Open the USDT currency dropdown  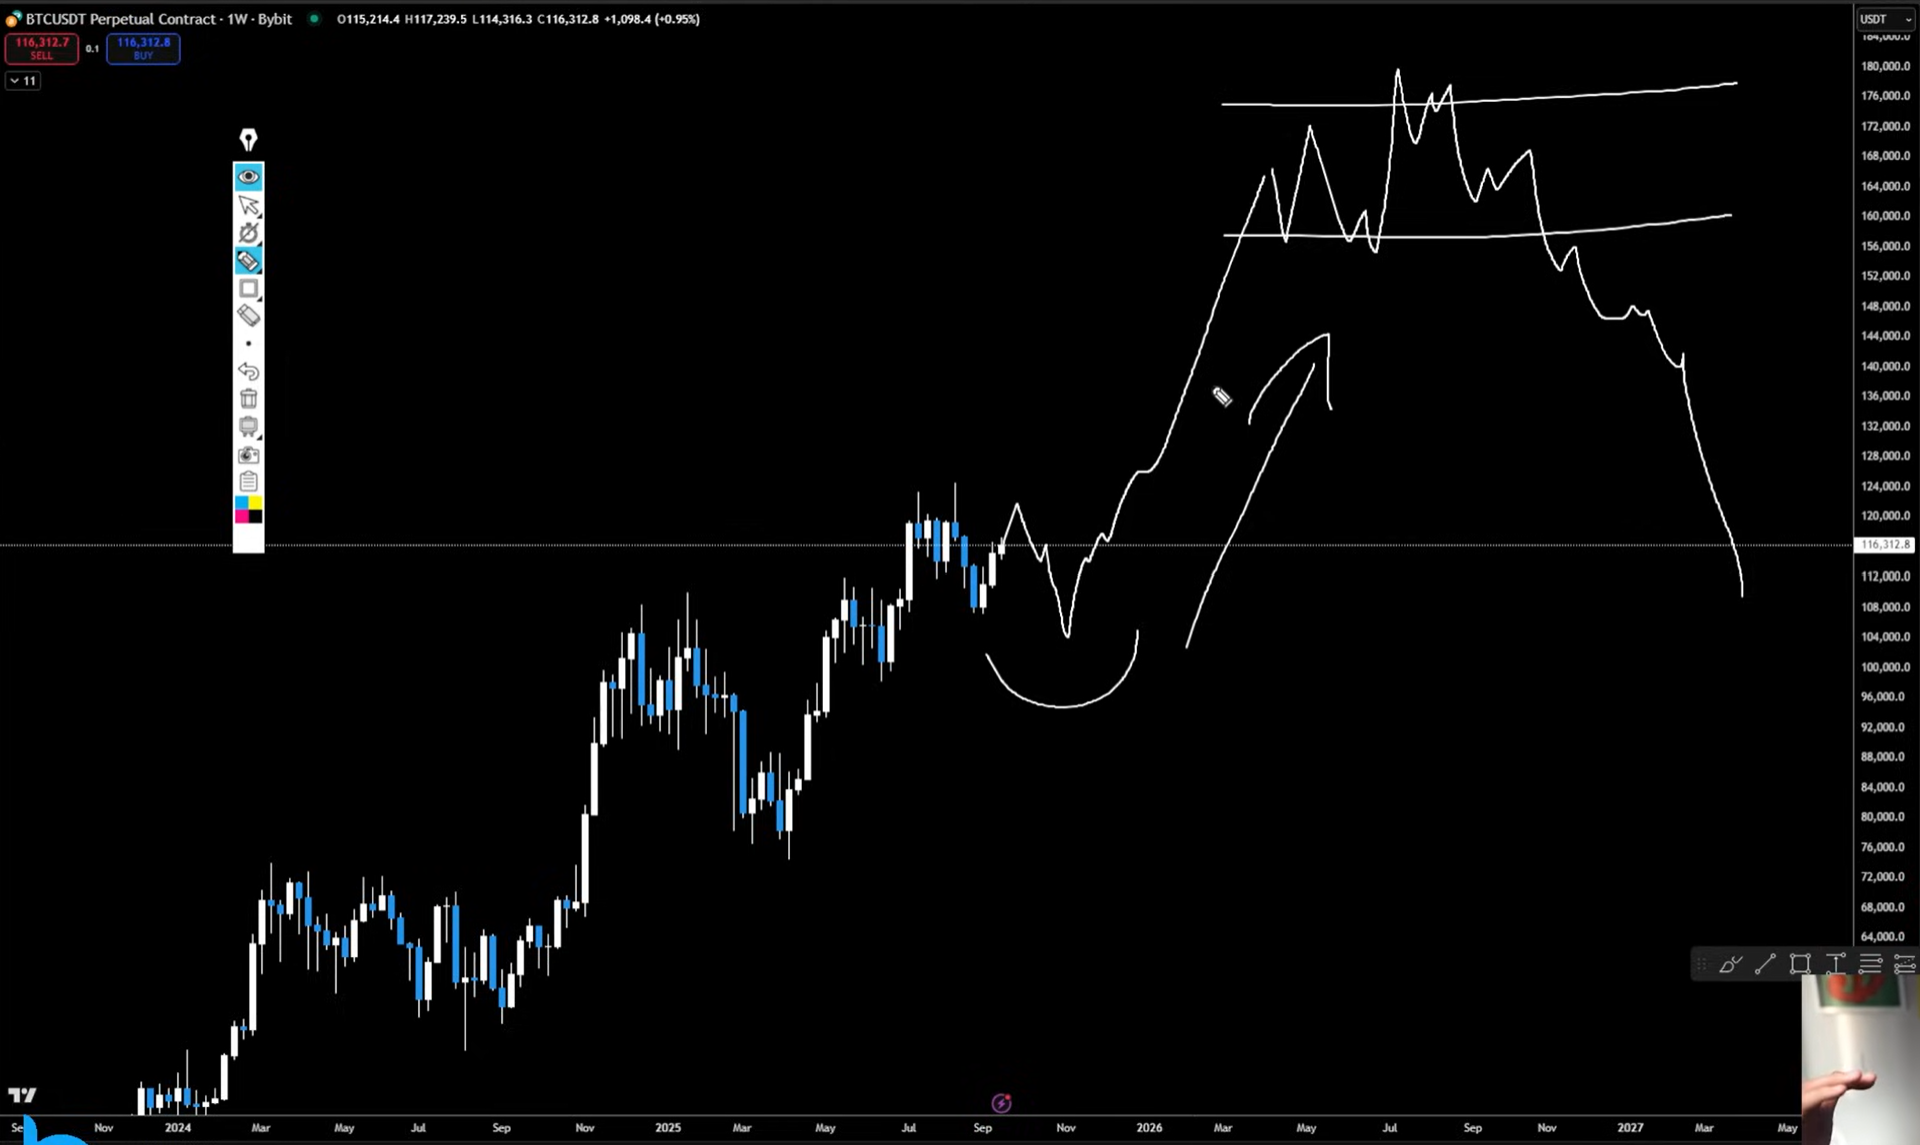coord(1885,19)
